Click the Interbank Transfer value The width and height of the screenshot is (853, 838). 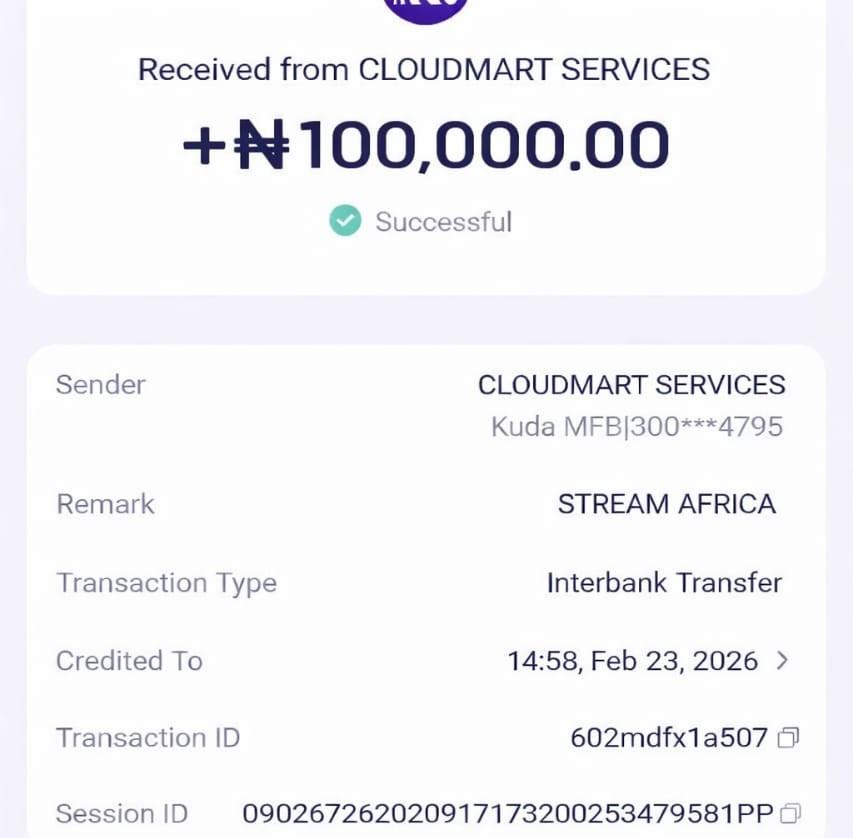coord(664,583)
